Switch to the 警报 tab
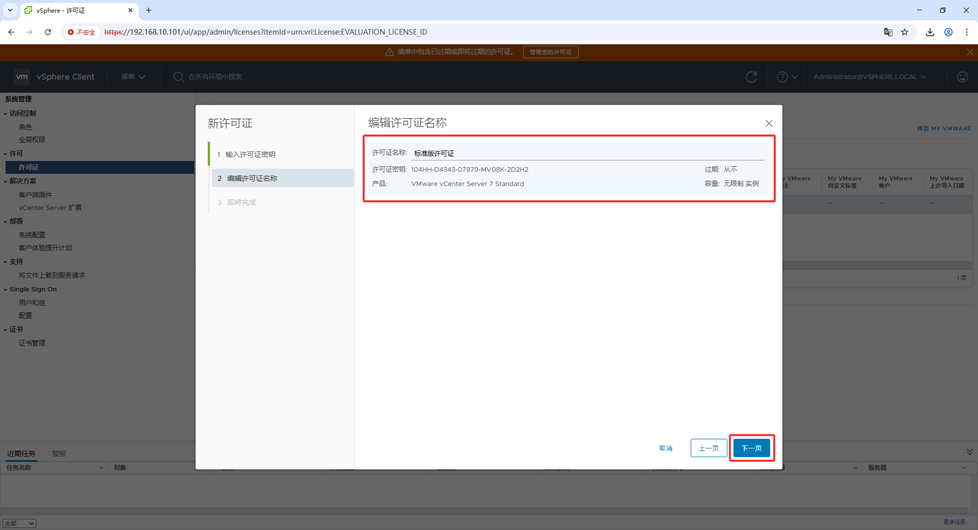Viewport: 978px width, 530px height. click(x=59, y=454)
